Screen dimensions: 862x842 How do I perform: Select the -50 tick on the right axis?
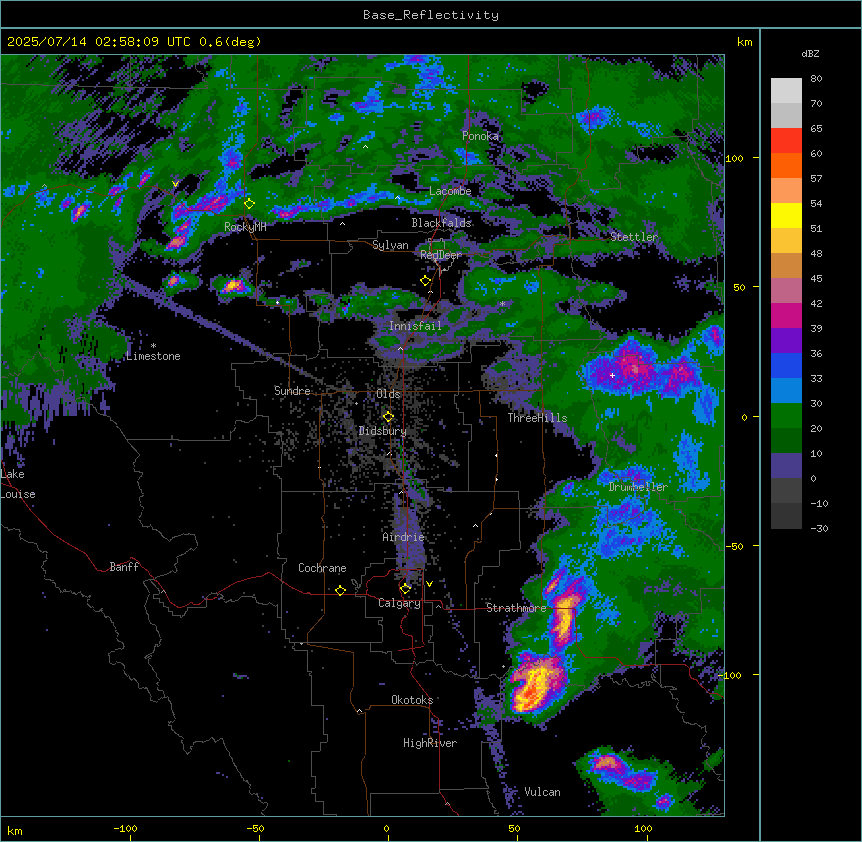734,546
